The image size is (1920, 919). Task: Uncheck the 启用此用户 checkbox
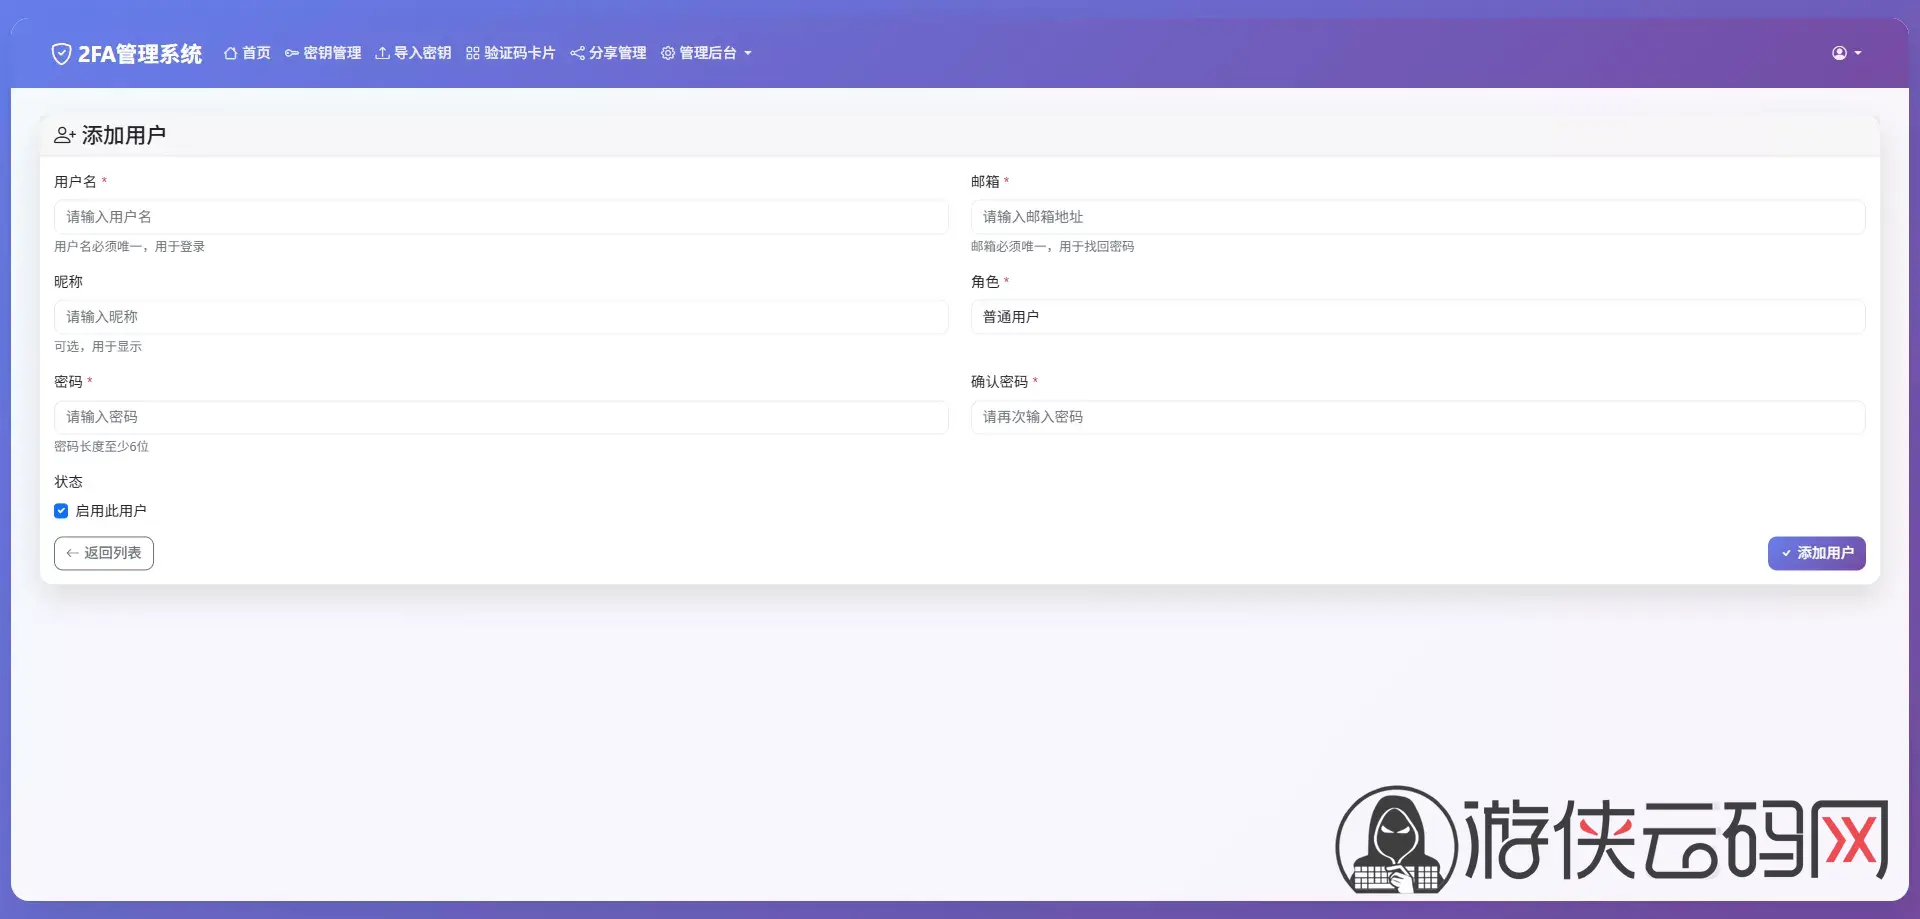(x=61, y=511)
